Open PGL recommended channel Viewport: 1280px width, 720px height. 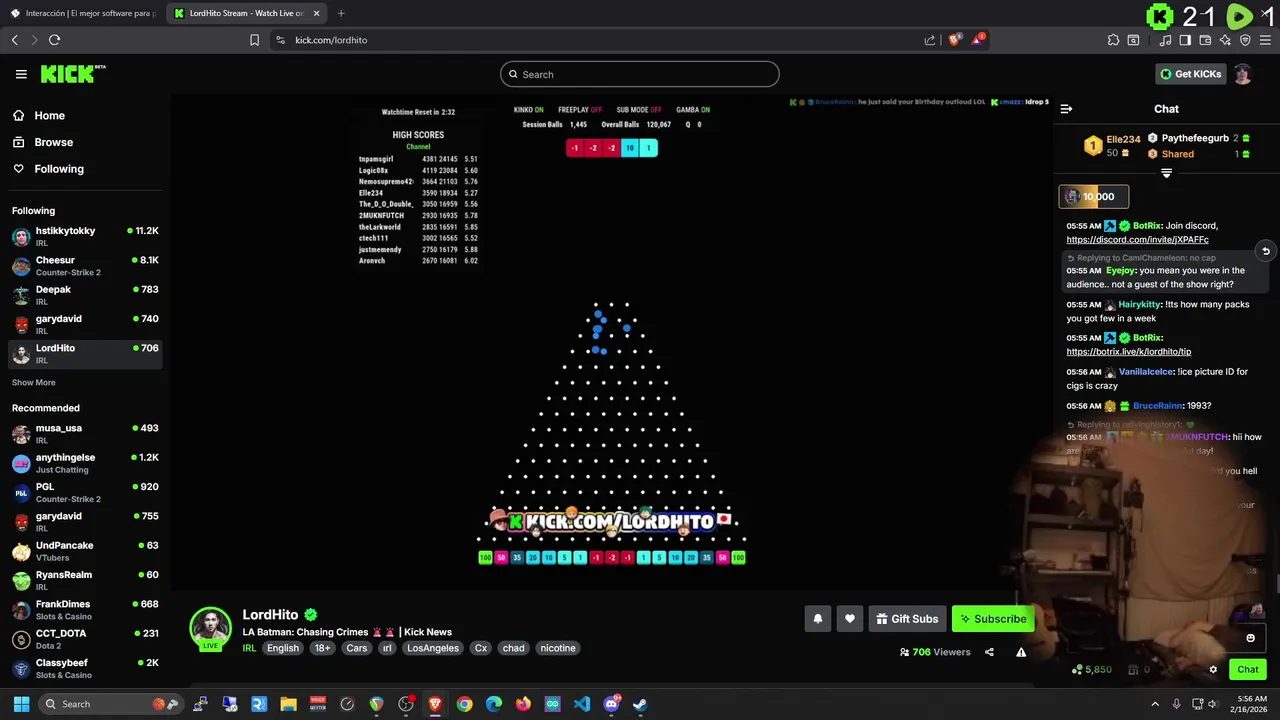[x=85, y=492]
